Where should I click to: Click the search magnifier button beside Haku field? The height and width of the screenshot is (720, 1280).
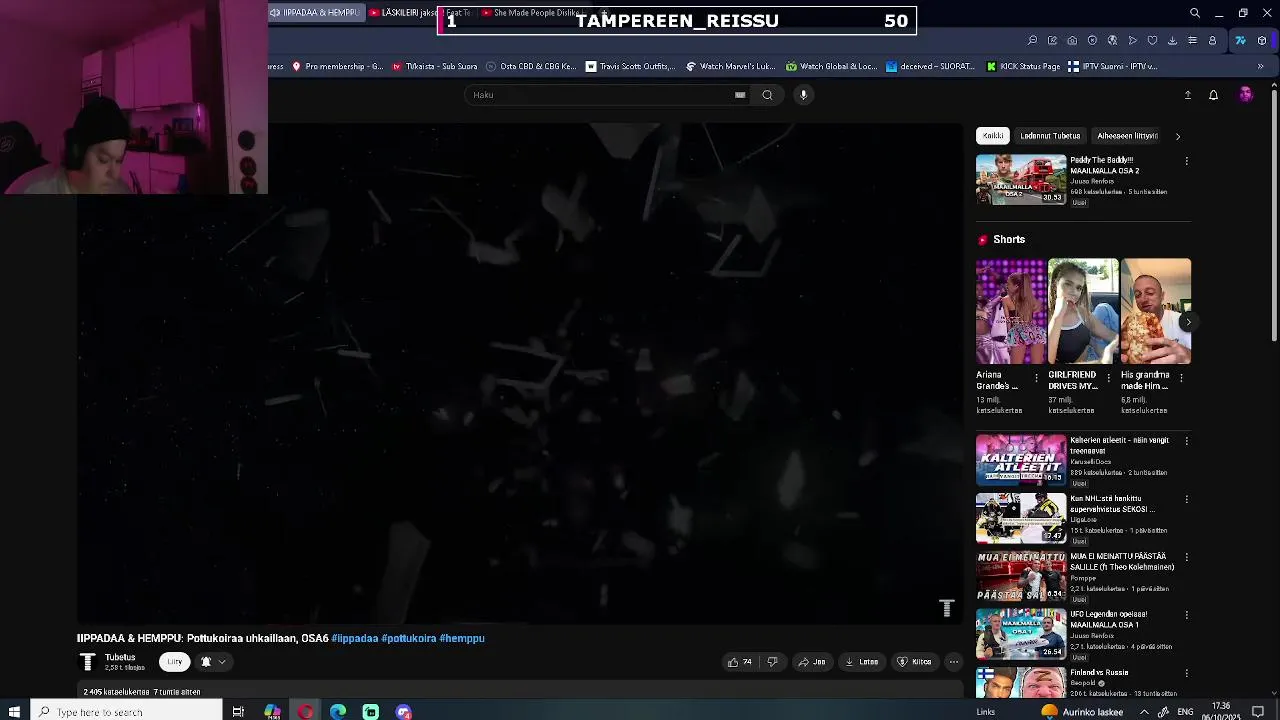point(767,95)
